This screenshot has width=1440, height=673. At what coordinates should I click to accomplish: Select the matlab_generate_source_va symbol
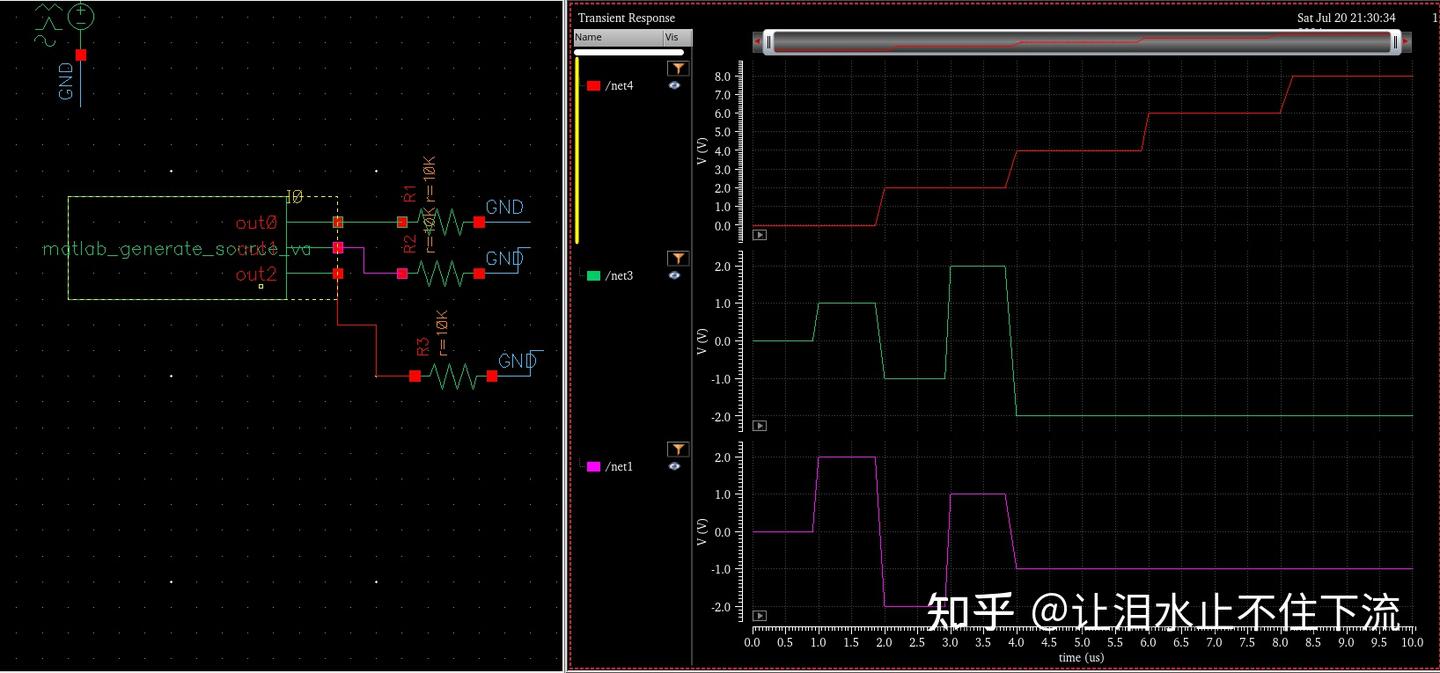tap(175, 248)
